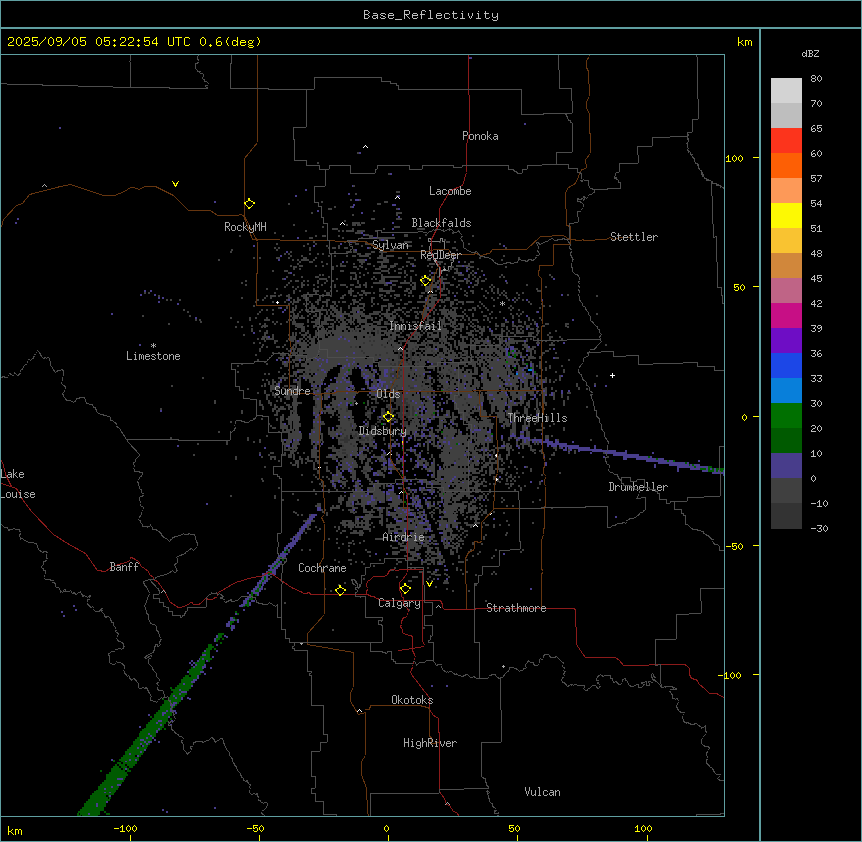Click the dBZ legend heading
The image size is (862, 842).
click(810, 53)
